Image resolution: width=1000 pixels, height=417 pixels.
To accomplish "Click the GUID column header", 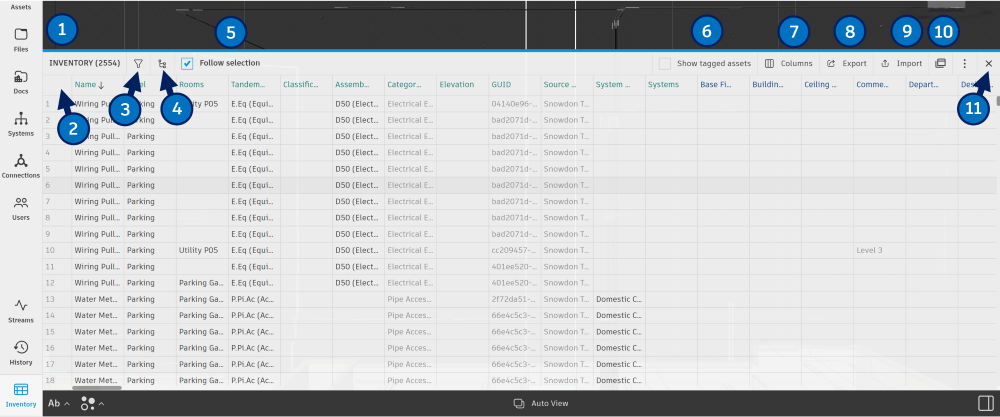I will pos(501,84).
